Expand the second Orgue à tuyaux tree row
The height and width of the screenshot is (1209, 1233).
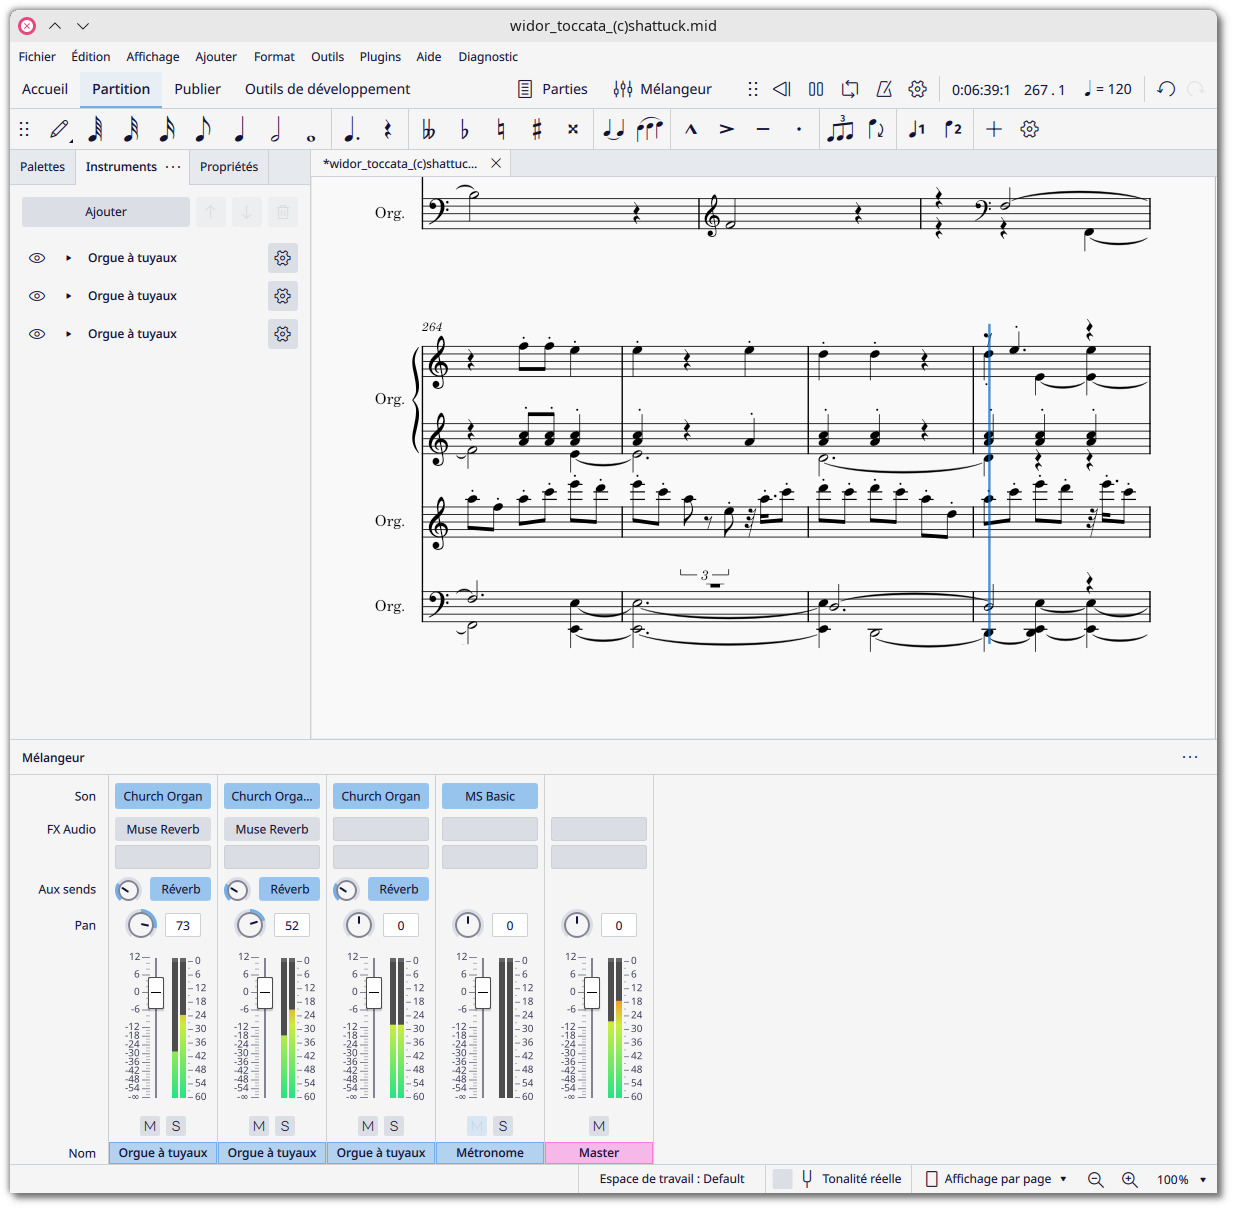pos(68,296)
